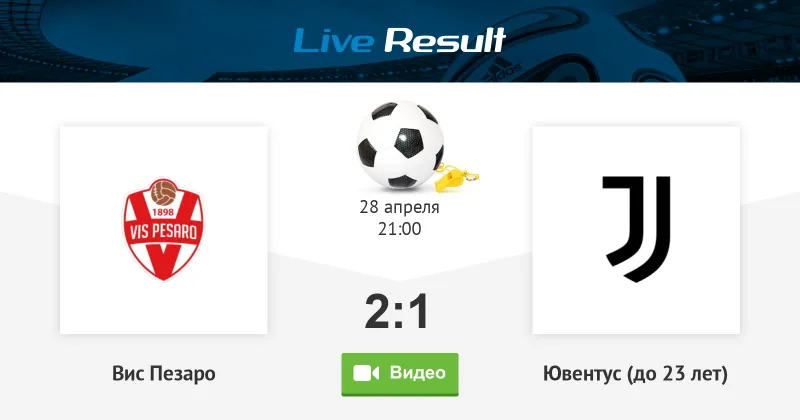Screen dimensions: 800x420
Task: Click the 28 апреля match date
Action: [399, 207]
